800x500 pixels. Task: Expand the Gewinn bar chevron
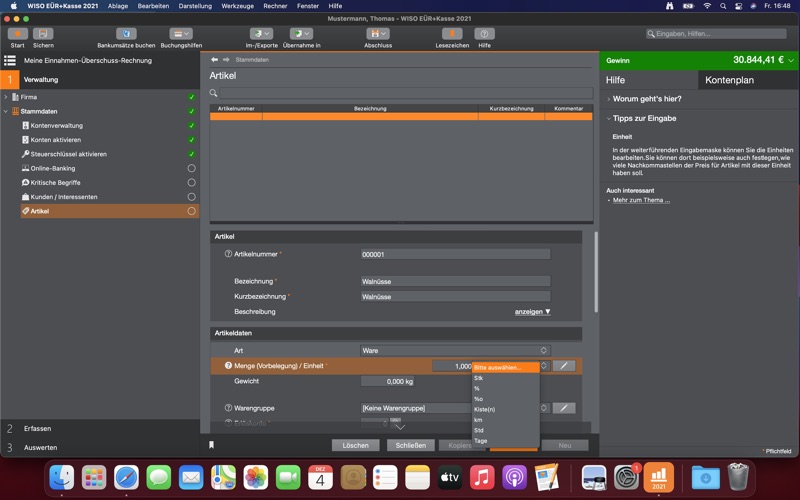click(x=791, y=60)
